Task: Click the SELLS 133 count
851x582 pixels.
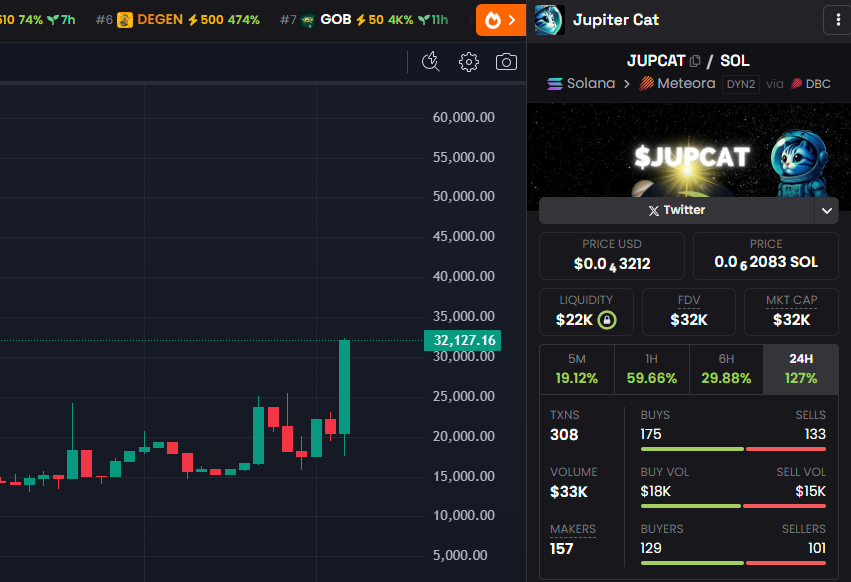Action: (x=815, y=434)
